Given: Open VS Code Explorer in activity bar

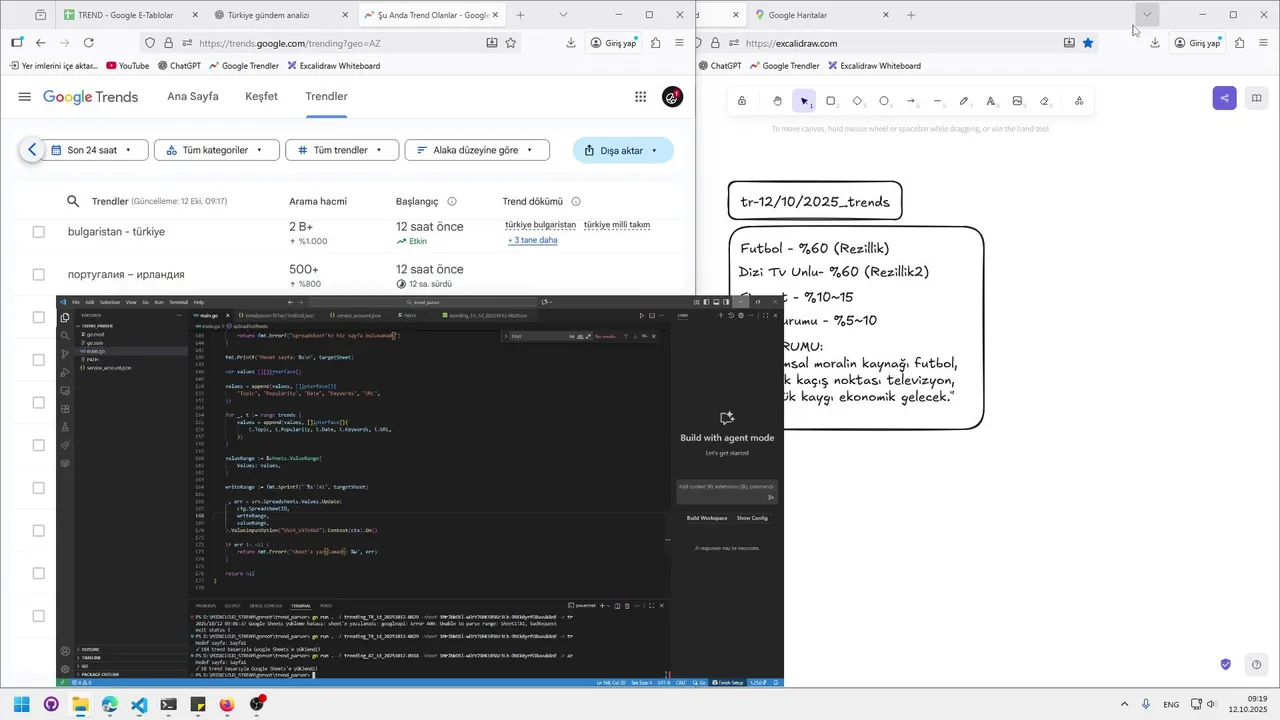Looking at the screenshot, I should (x=65, y=318).
